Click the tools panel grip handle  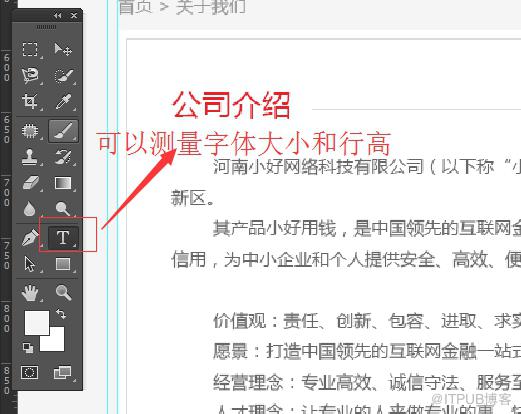coord(46,27)
